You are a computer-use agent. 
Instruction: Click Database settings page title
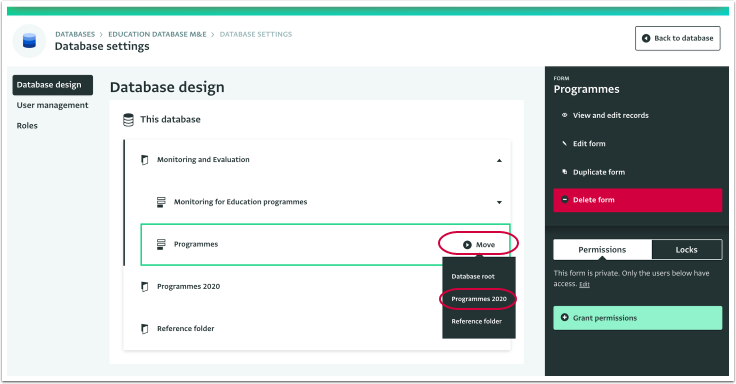(102, 46)
